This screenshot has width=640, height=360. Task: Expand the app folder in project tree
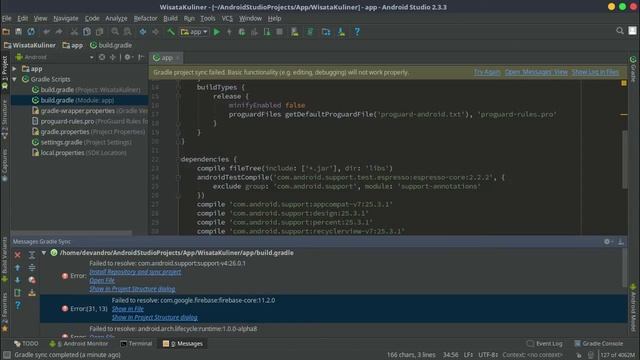[15, 69]
